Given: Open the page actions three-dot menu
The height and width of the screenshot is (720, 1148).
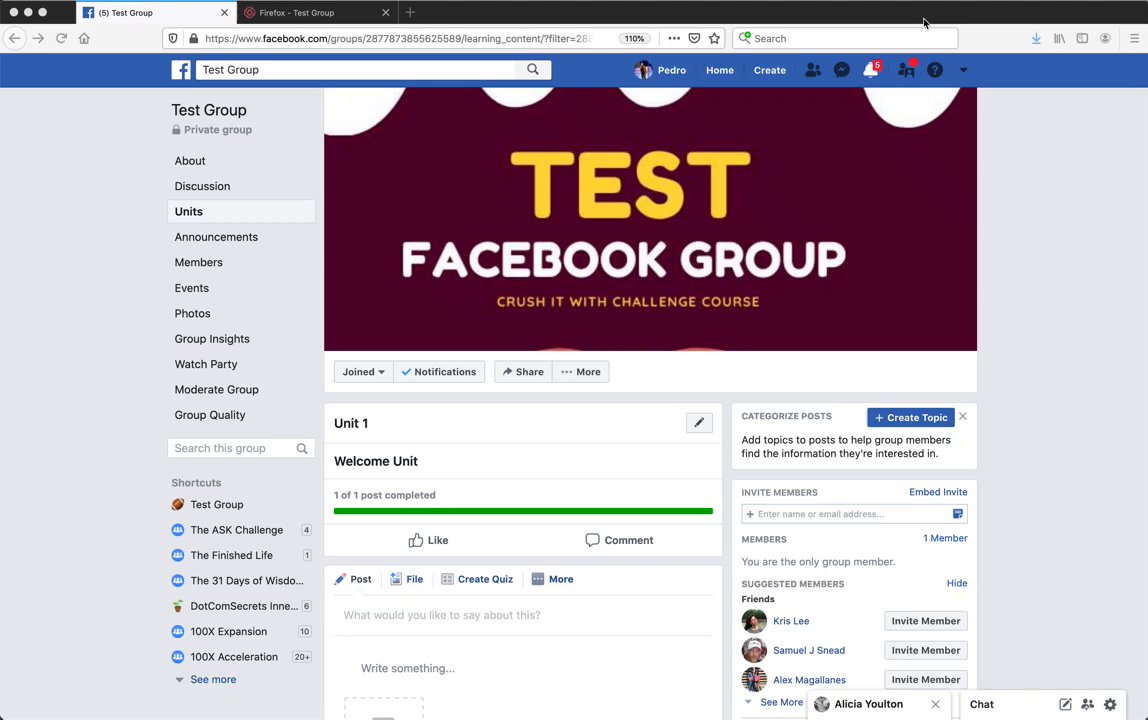Looking at the screenshot, I should point(674,38).
